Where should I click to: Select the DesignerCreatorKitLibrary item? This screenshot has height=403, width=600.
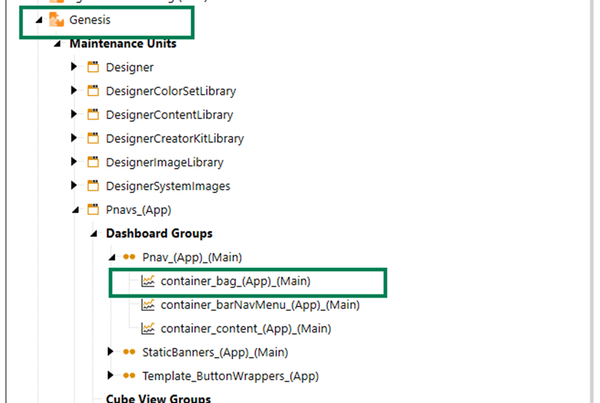tap(175, 138)
